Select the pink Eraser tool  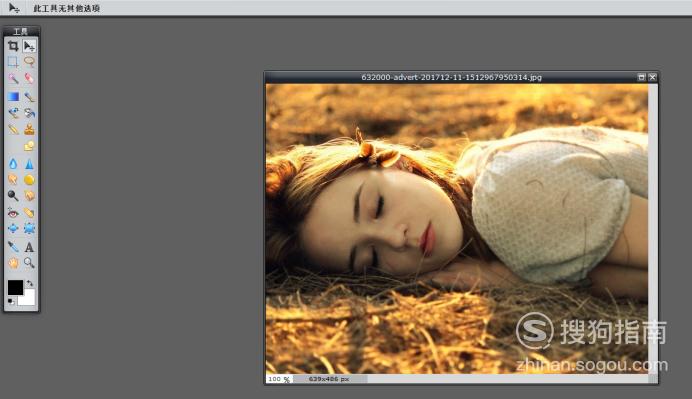(29, 79)
